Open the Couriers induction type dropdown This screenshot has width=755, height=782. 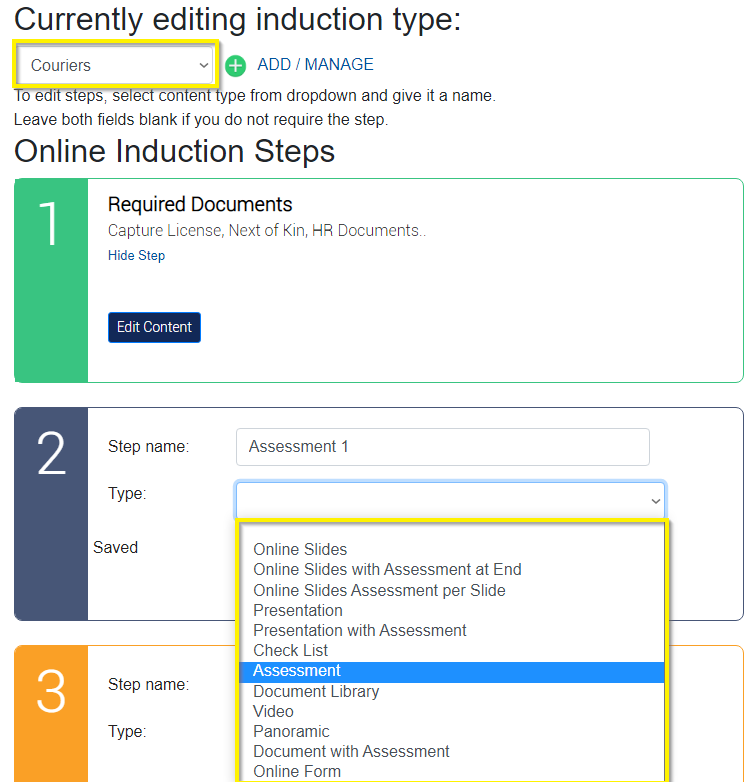[x=116, y=65]
